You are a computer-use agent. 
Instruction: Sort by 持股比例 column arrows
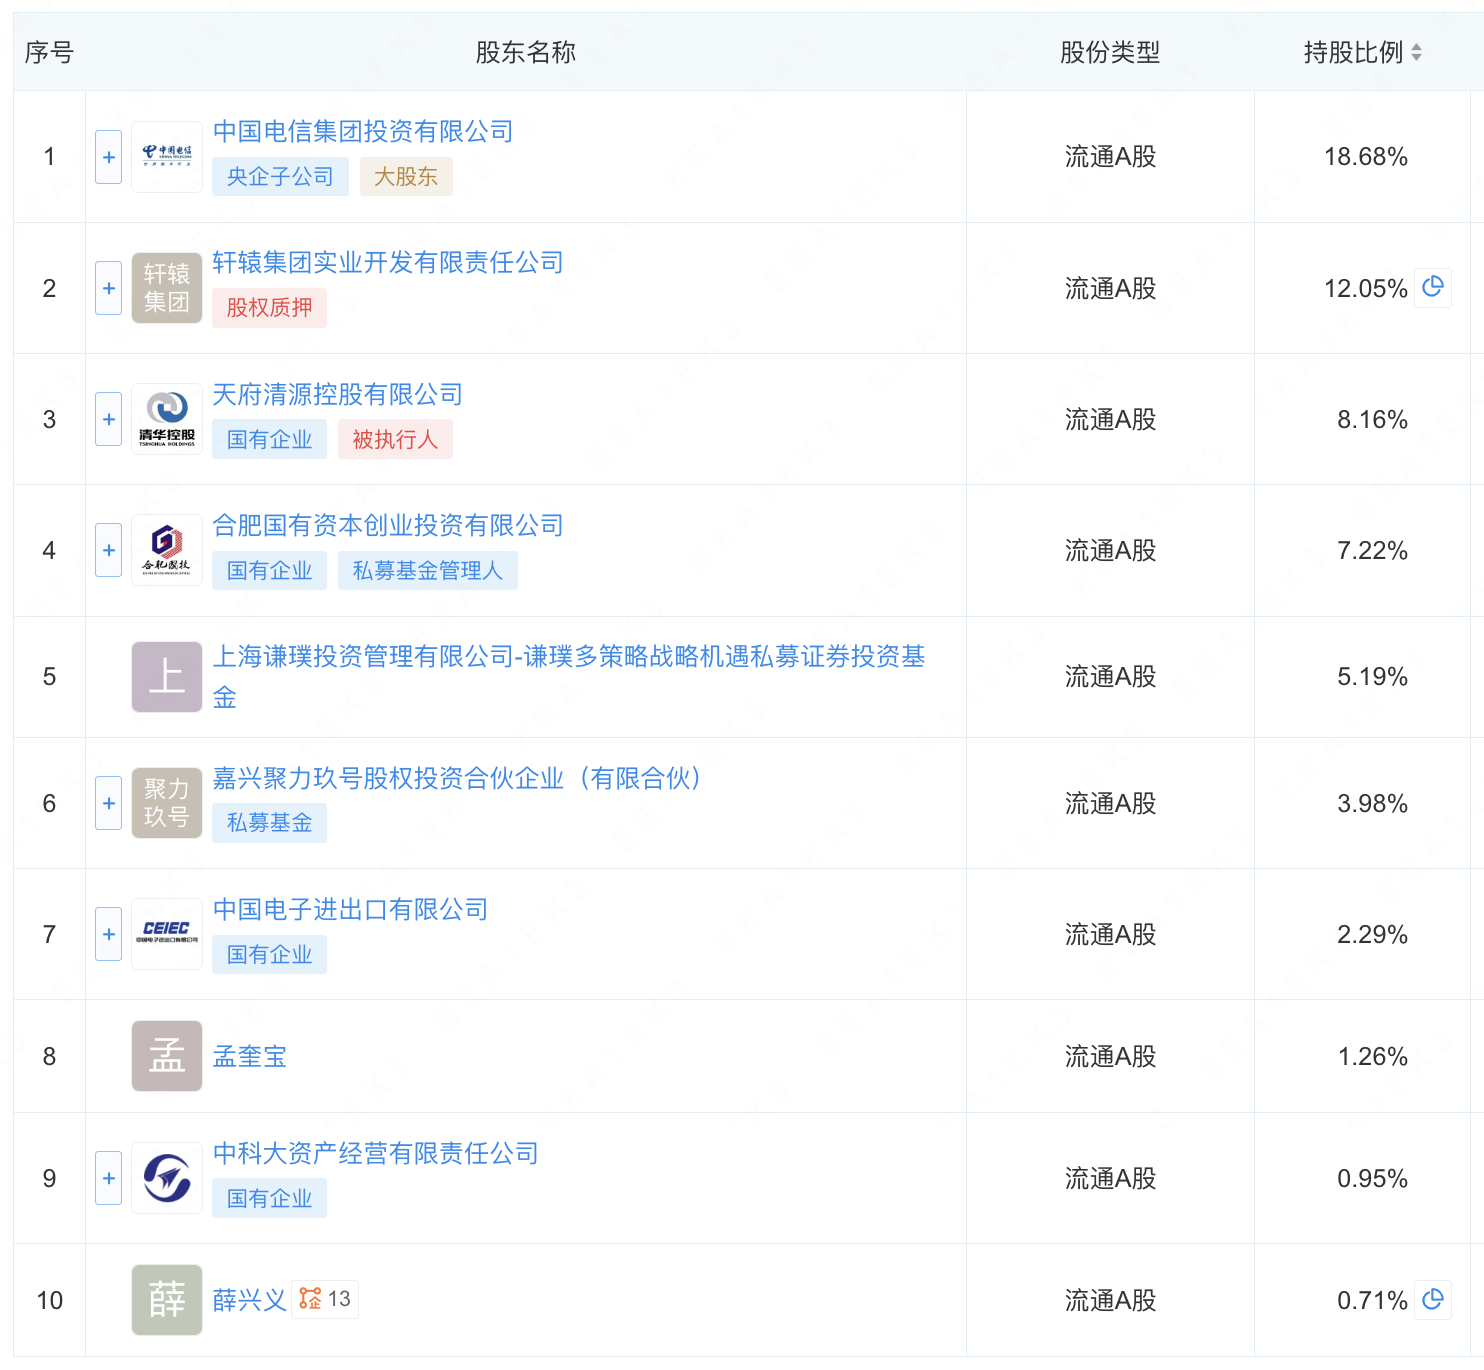coord(1416,53)
